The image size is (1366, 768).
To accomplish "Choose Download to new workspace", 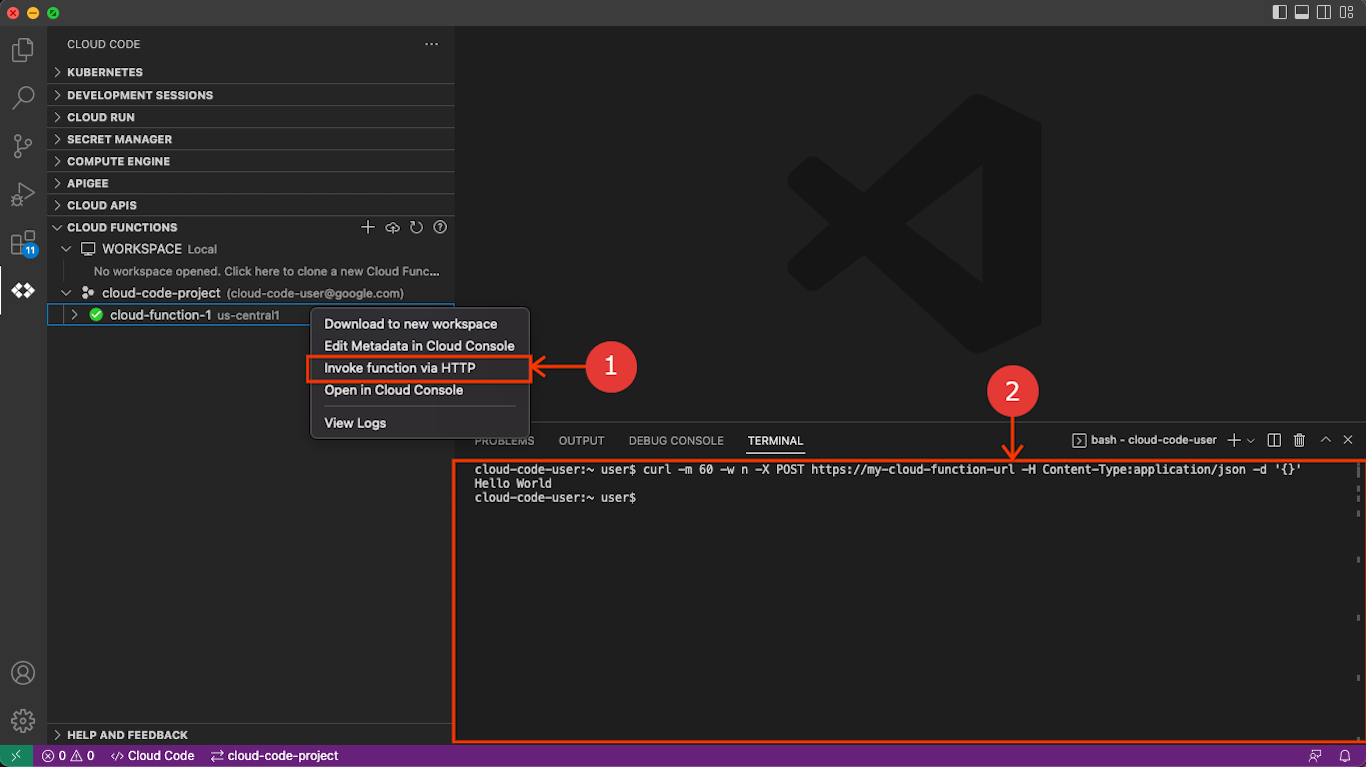I will [420, 324].
